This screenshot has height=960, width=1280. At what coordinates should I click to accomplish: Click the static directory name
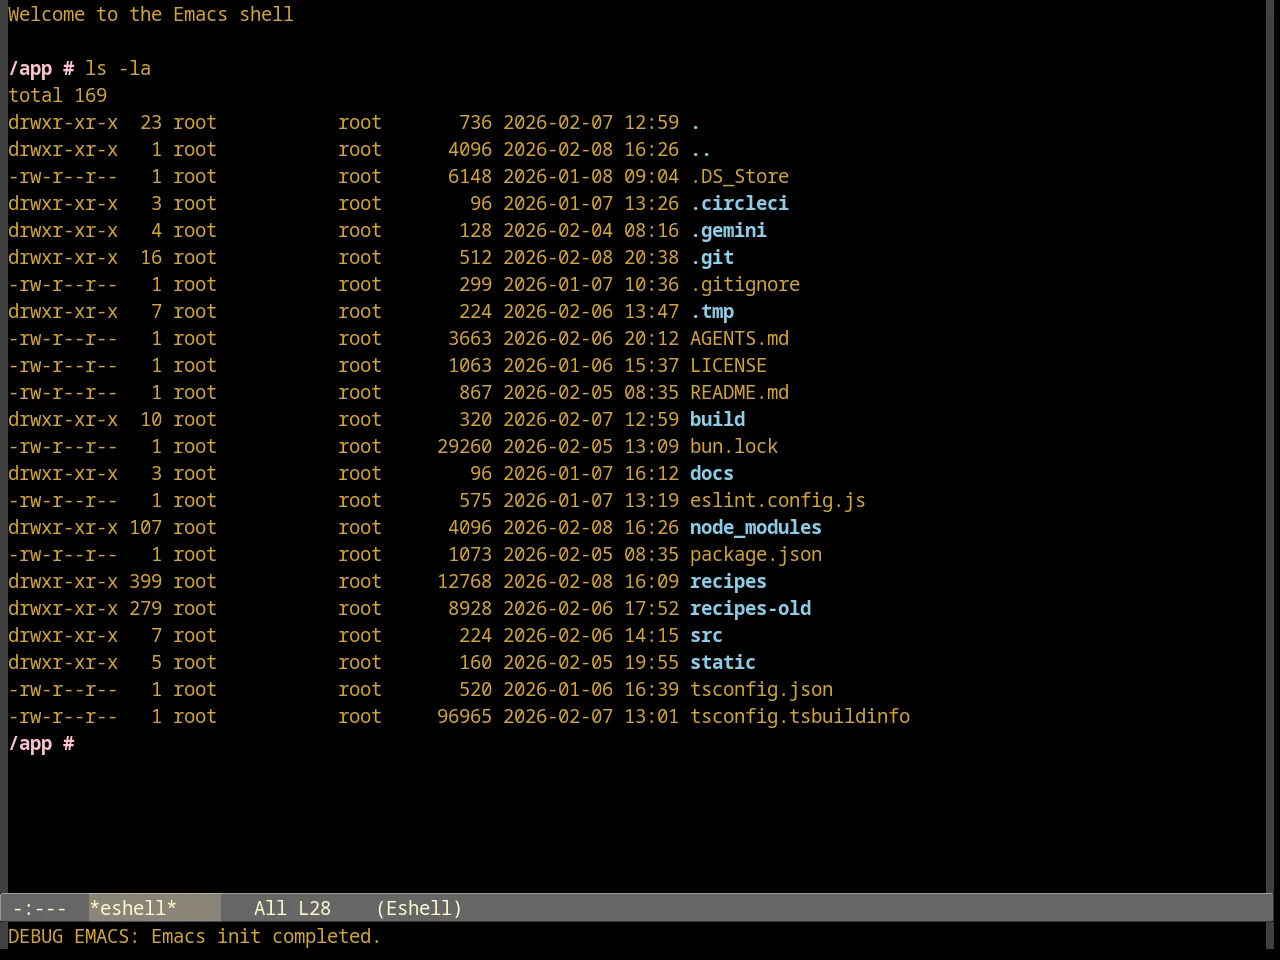pyautogui.click(x=723, y=662)
